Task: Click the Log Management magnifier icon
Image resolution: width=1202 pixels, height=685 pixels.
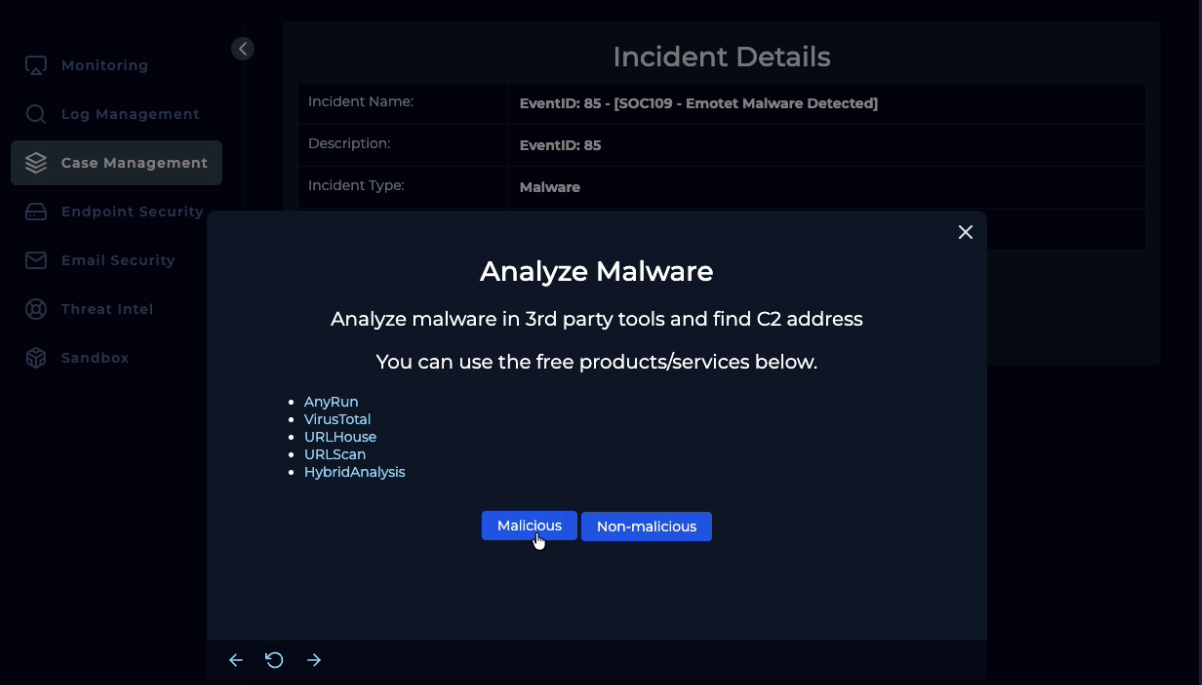Action: click(x=36, y=114)
